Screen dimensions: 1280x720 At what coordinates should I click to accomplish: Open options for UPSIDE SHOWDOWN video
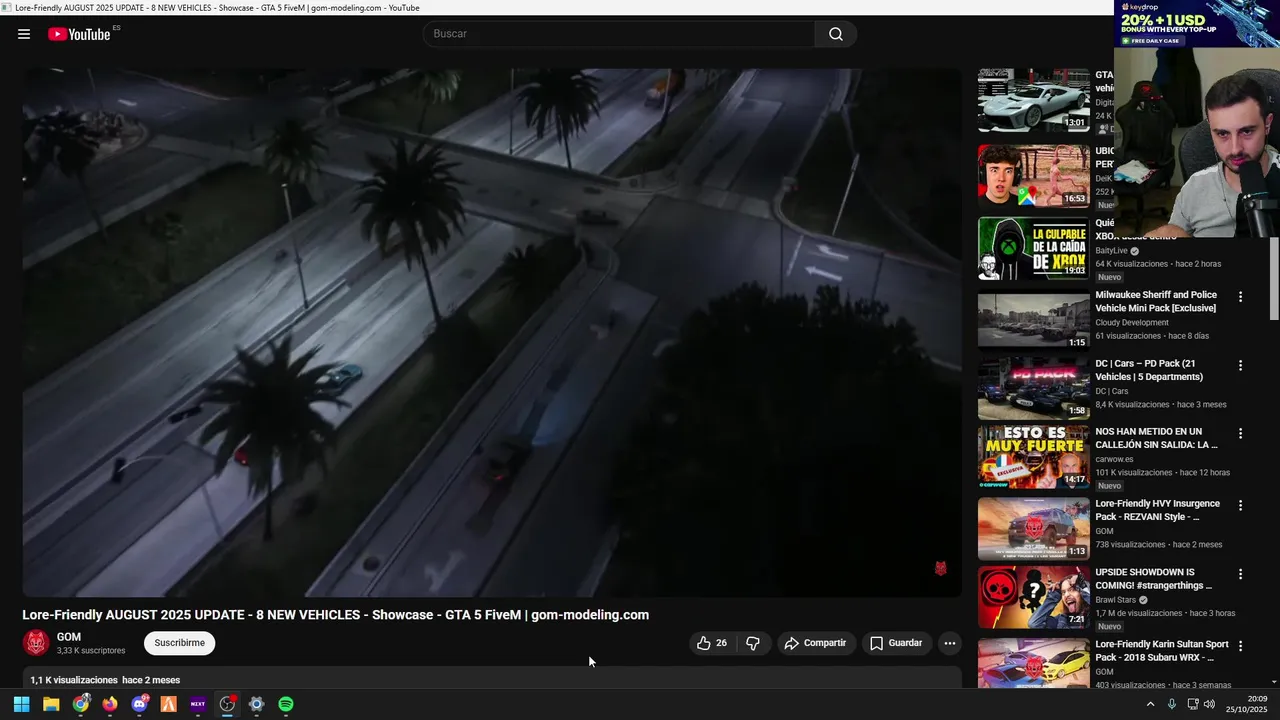[x=1240, y=575]
